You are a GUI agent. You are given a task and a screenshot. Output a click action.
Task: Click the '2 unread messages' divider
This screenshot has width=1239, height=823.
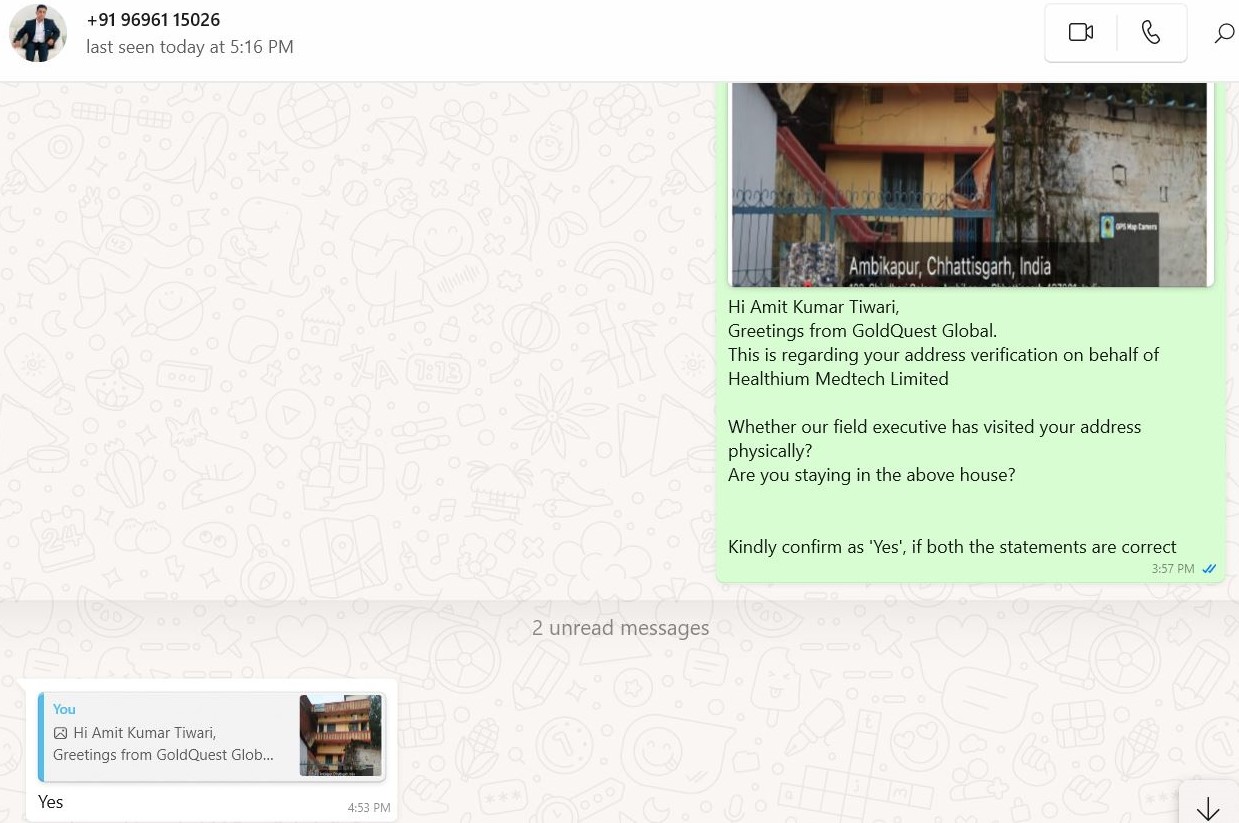click(x=620, y=628)
